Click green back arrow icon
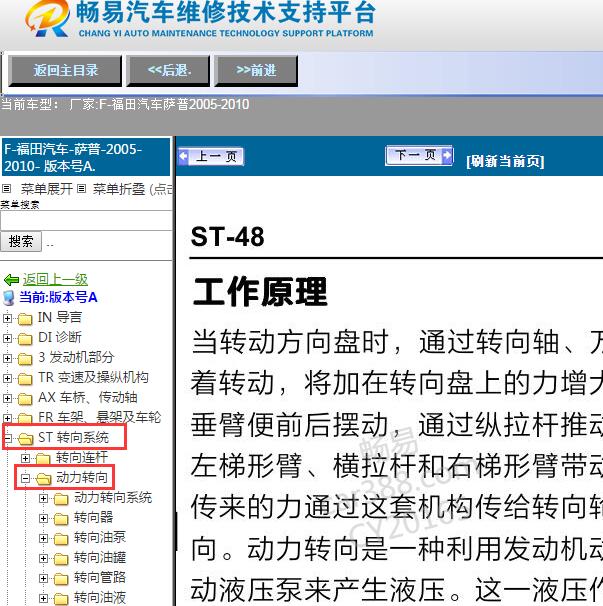 pos(11,279)
